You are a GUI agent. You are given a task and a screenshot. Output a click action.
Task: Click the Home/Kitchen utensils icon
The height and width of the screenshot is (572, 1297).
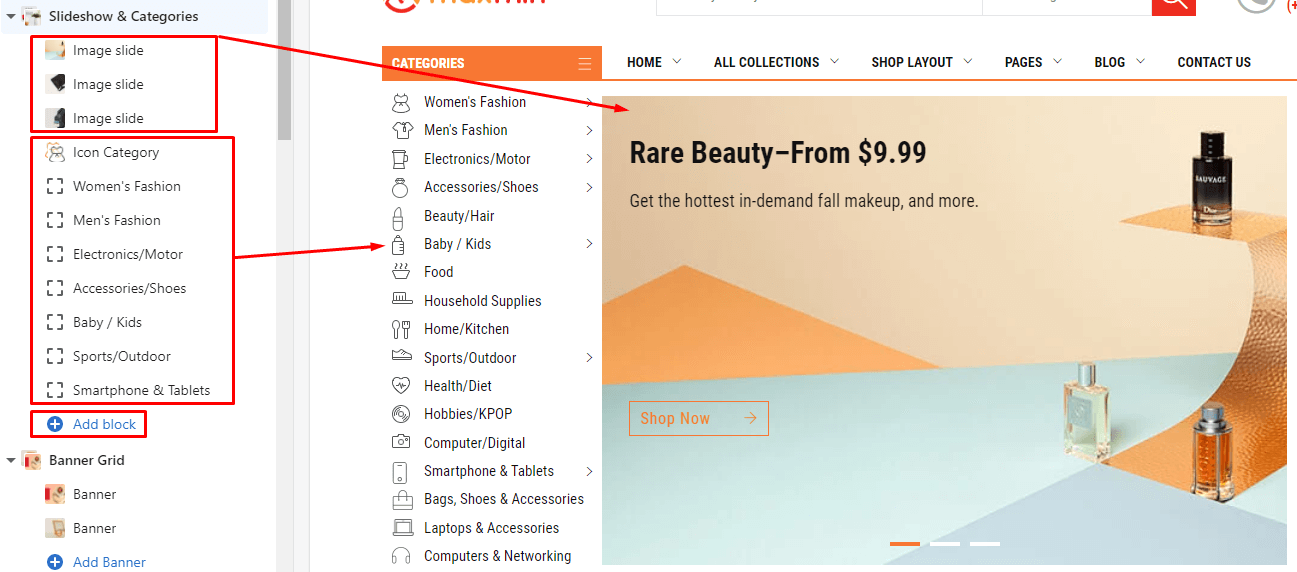click(401, 329)
